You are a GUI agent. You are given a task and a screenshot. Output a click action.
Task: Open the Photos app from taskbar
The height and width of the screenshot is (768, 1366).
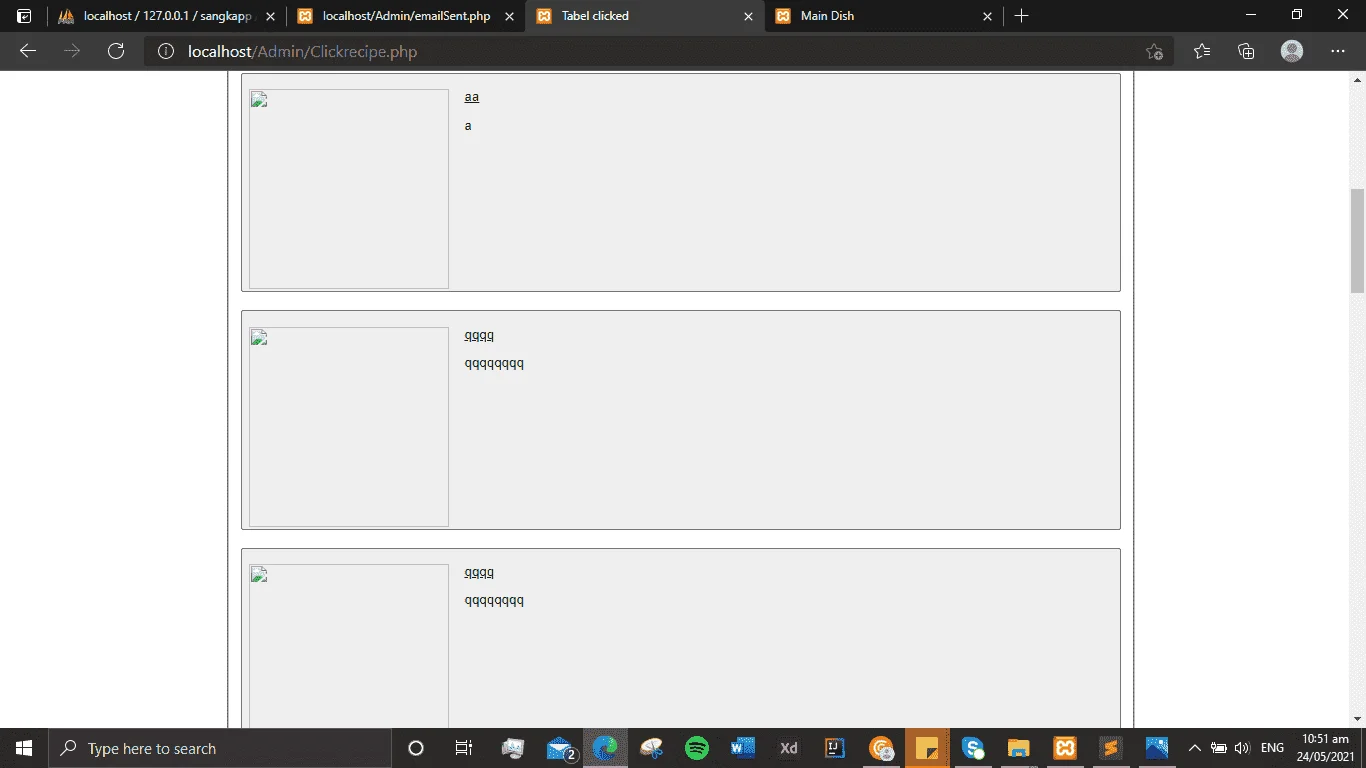tap(1157, 748)
